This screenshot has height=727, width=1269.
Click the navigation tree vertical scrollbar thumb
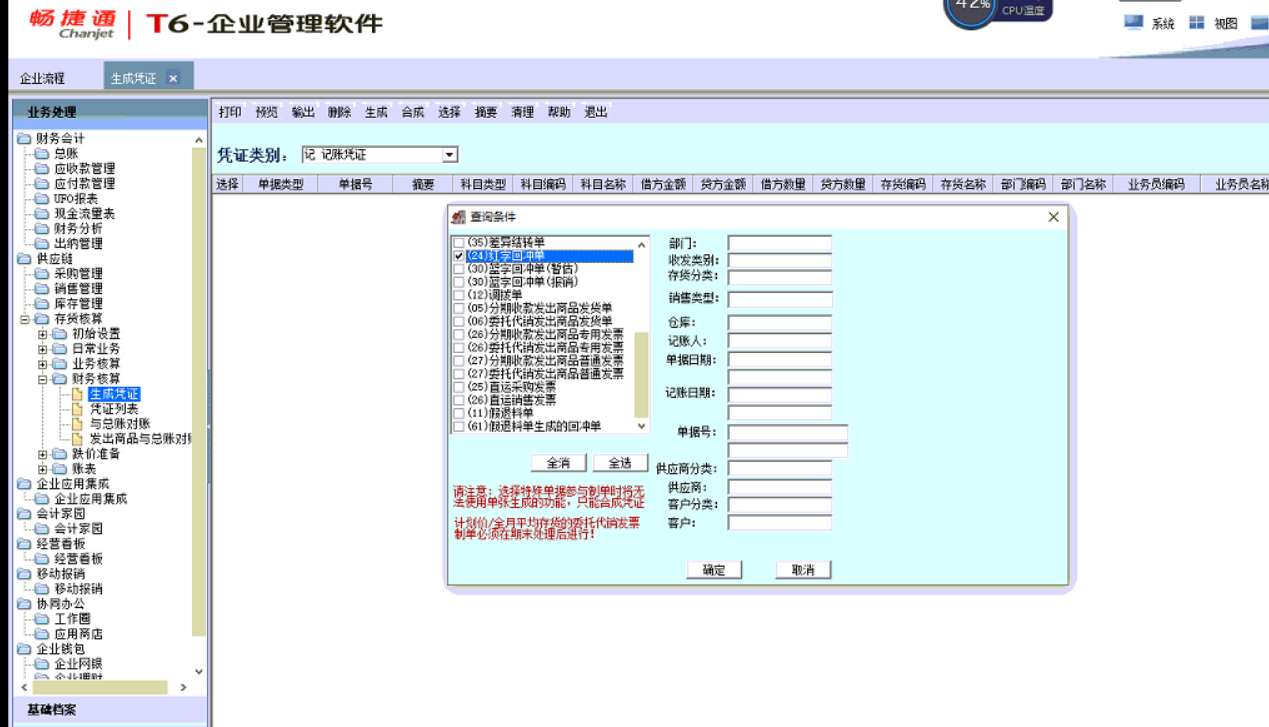[198, 391]
